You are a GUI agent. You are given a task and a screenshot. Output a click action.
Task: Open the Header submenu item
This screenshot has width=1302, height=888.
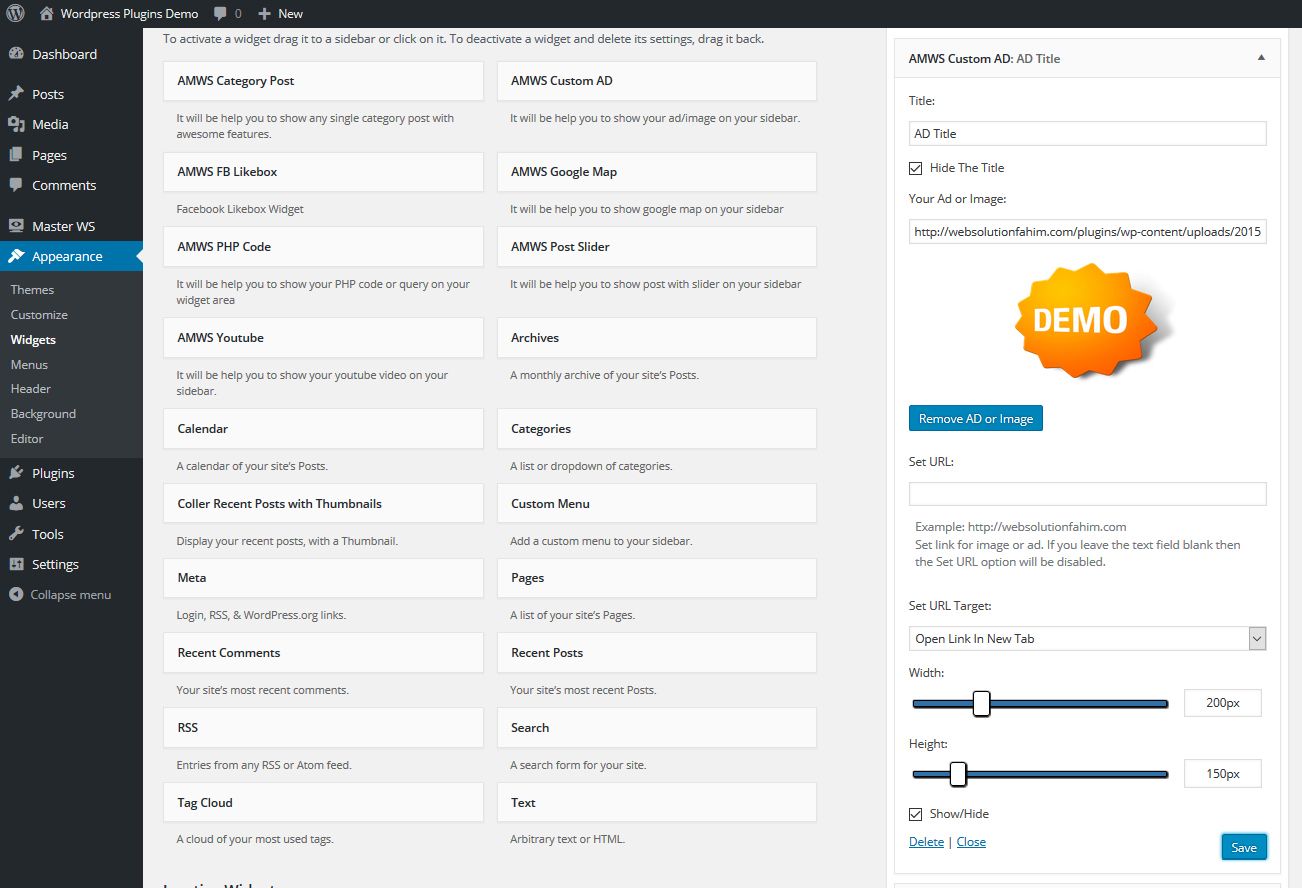[31, 389]
